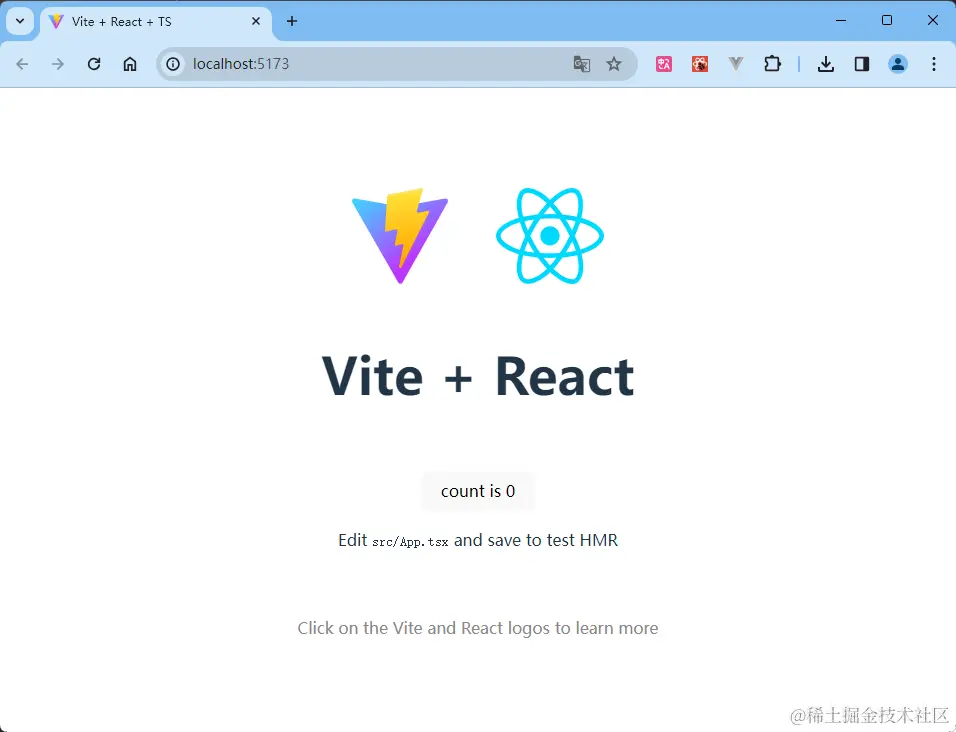Maximize the browser window

point(887,21)
